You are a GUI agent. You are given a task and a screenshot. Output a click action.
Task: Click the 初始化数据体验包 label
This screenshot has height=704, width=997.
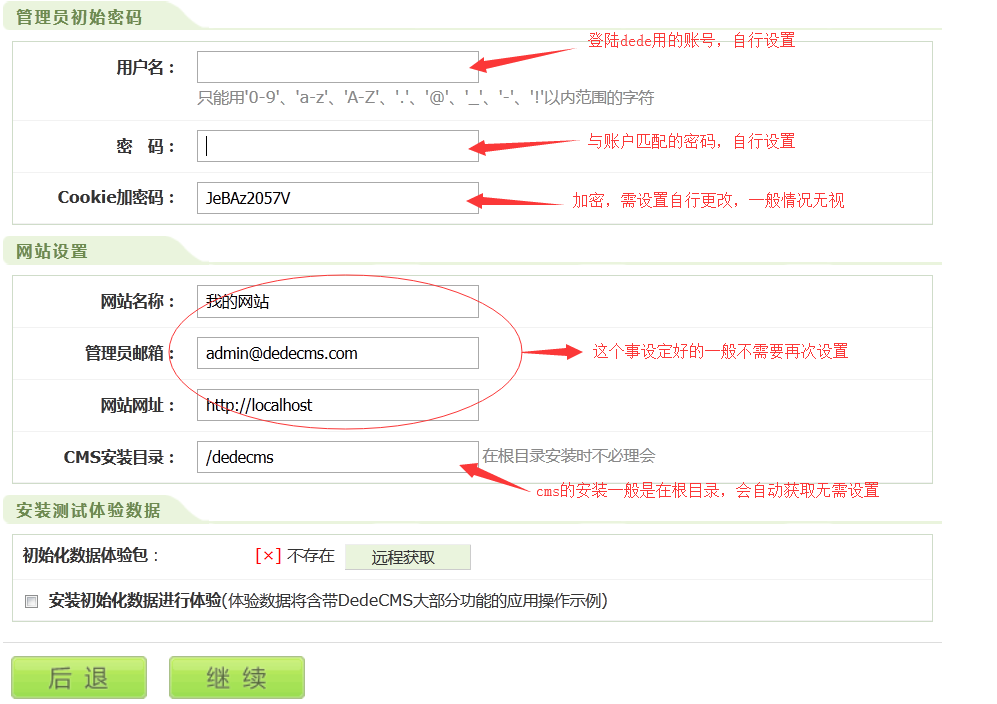pyautogui.click(x=90, y=555)
